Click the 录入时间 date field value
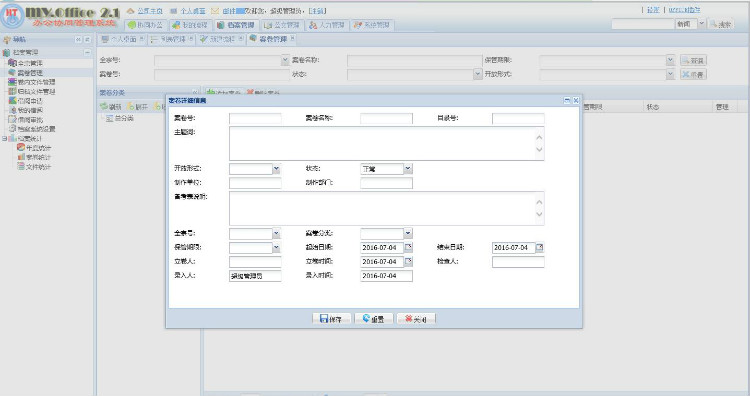Viewport: 750px width, 396px height. tap(386, 275)
